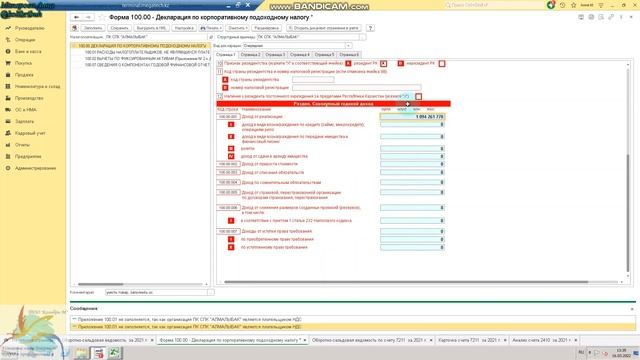This screenshot has height=360, width=640.
Task: Open the Отчеты section
Action: point(22,145)
